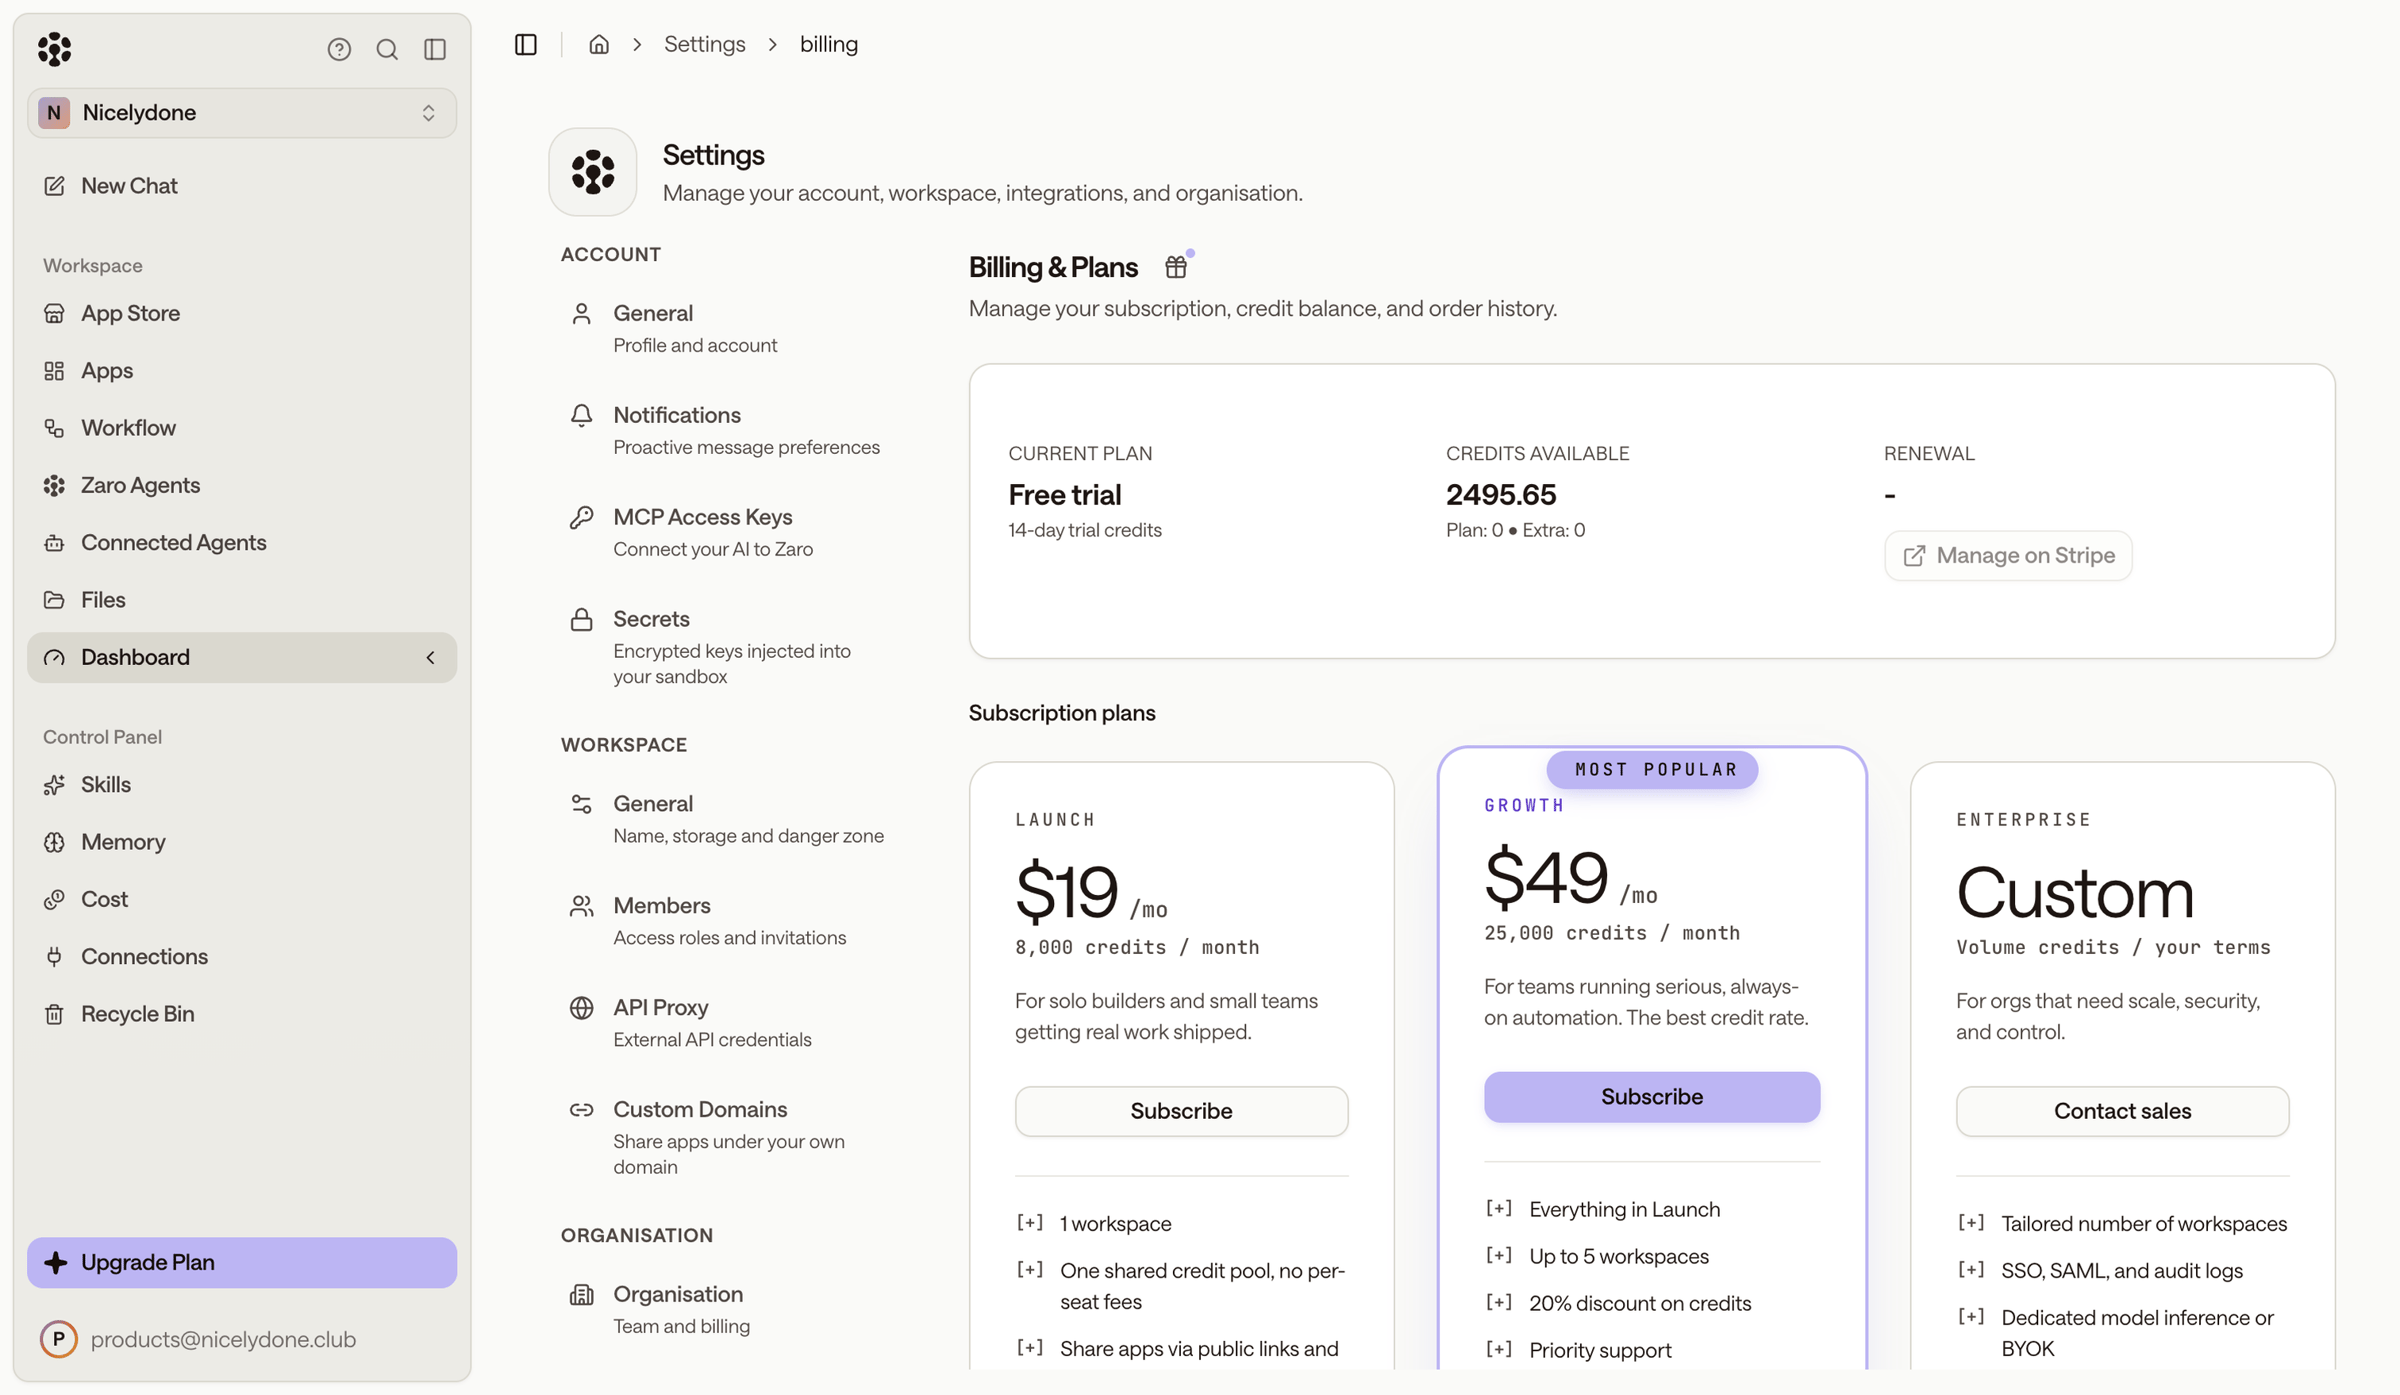
Task: Click the Connected Agents robot icon
Action: point(54,542)
